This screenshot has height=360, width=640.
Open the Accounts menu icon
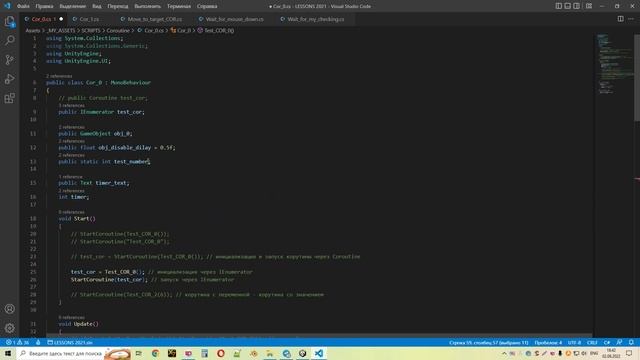9,309
